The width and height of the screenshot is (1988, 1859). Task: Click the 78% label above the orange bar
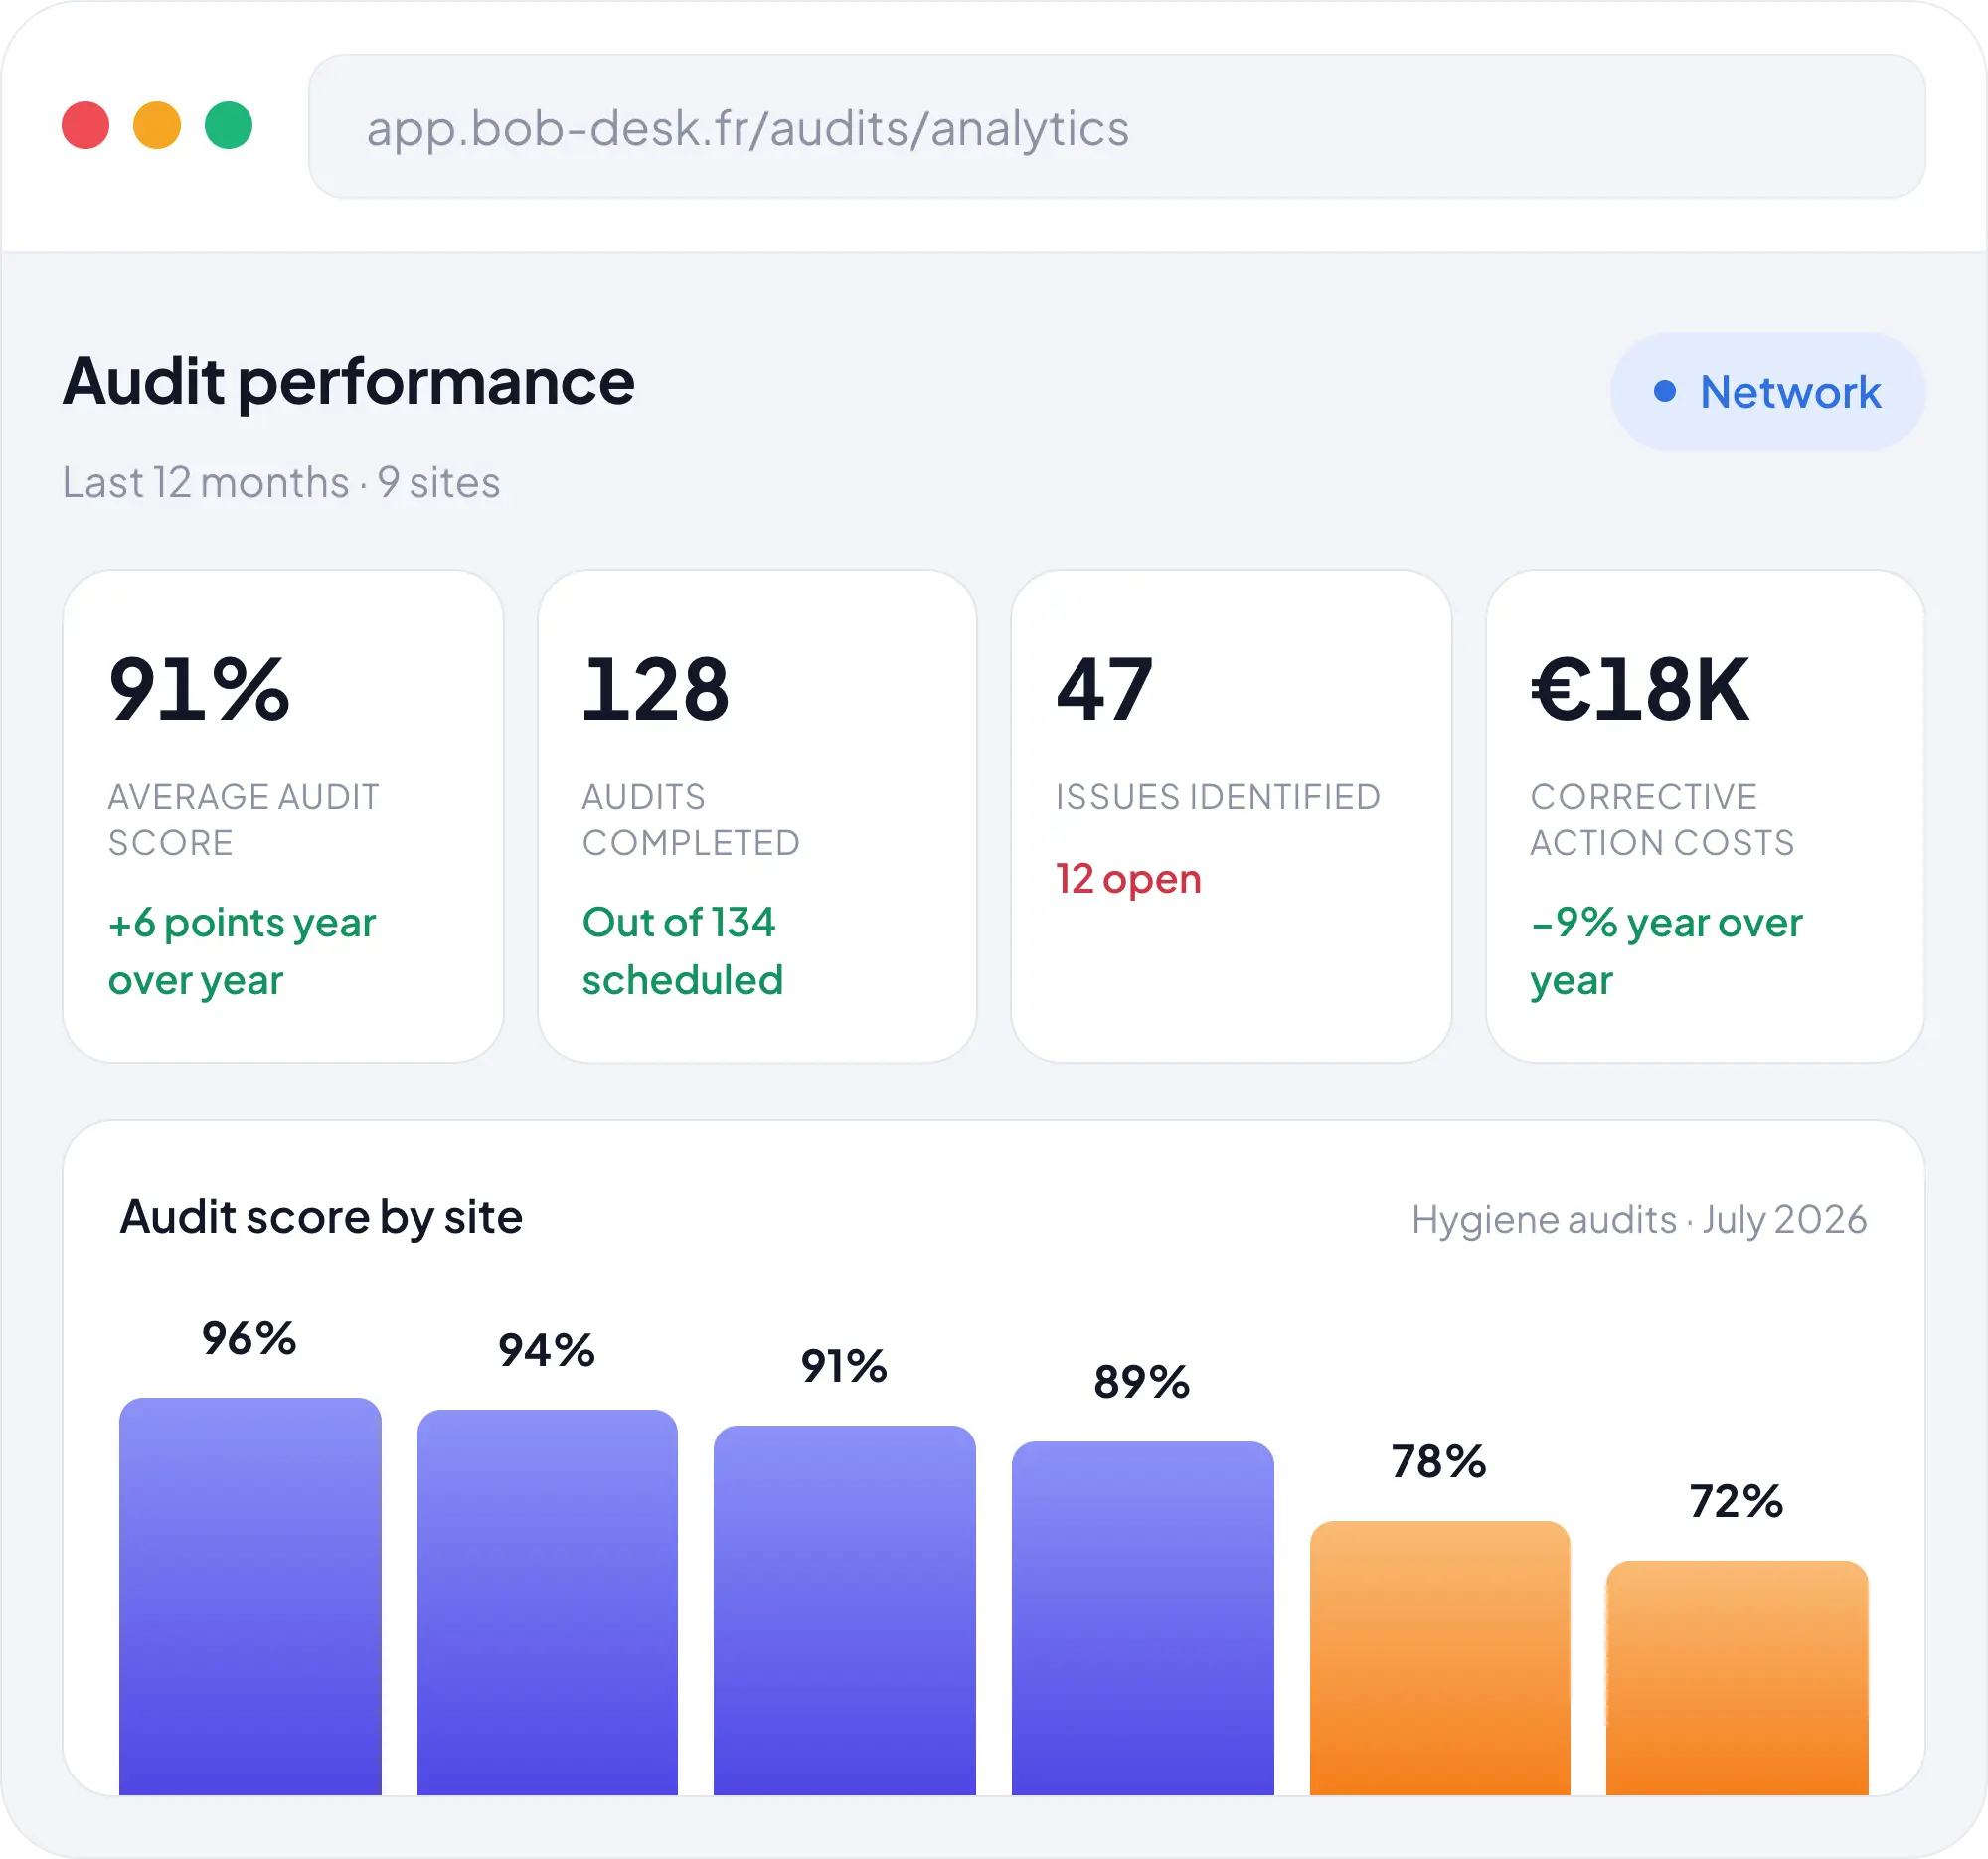click(1439, 1462)
